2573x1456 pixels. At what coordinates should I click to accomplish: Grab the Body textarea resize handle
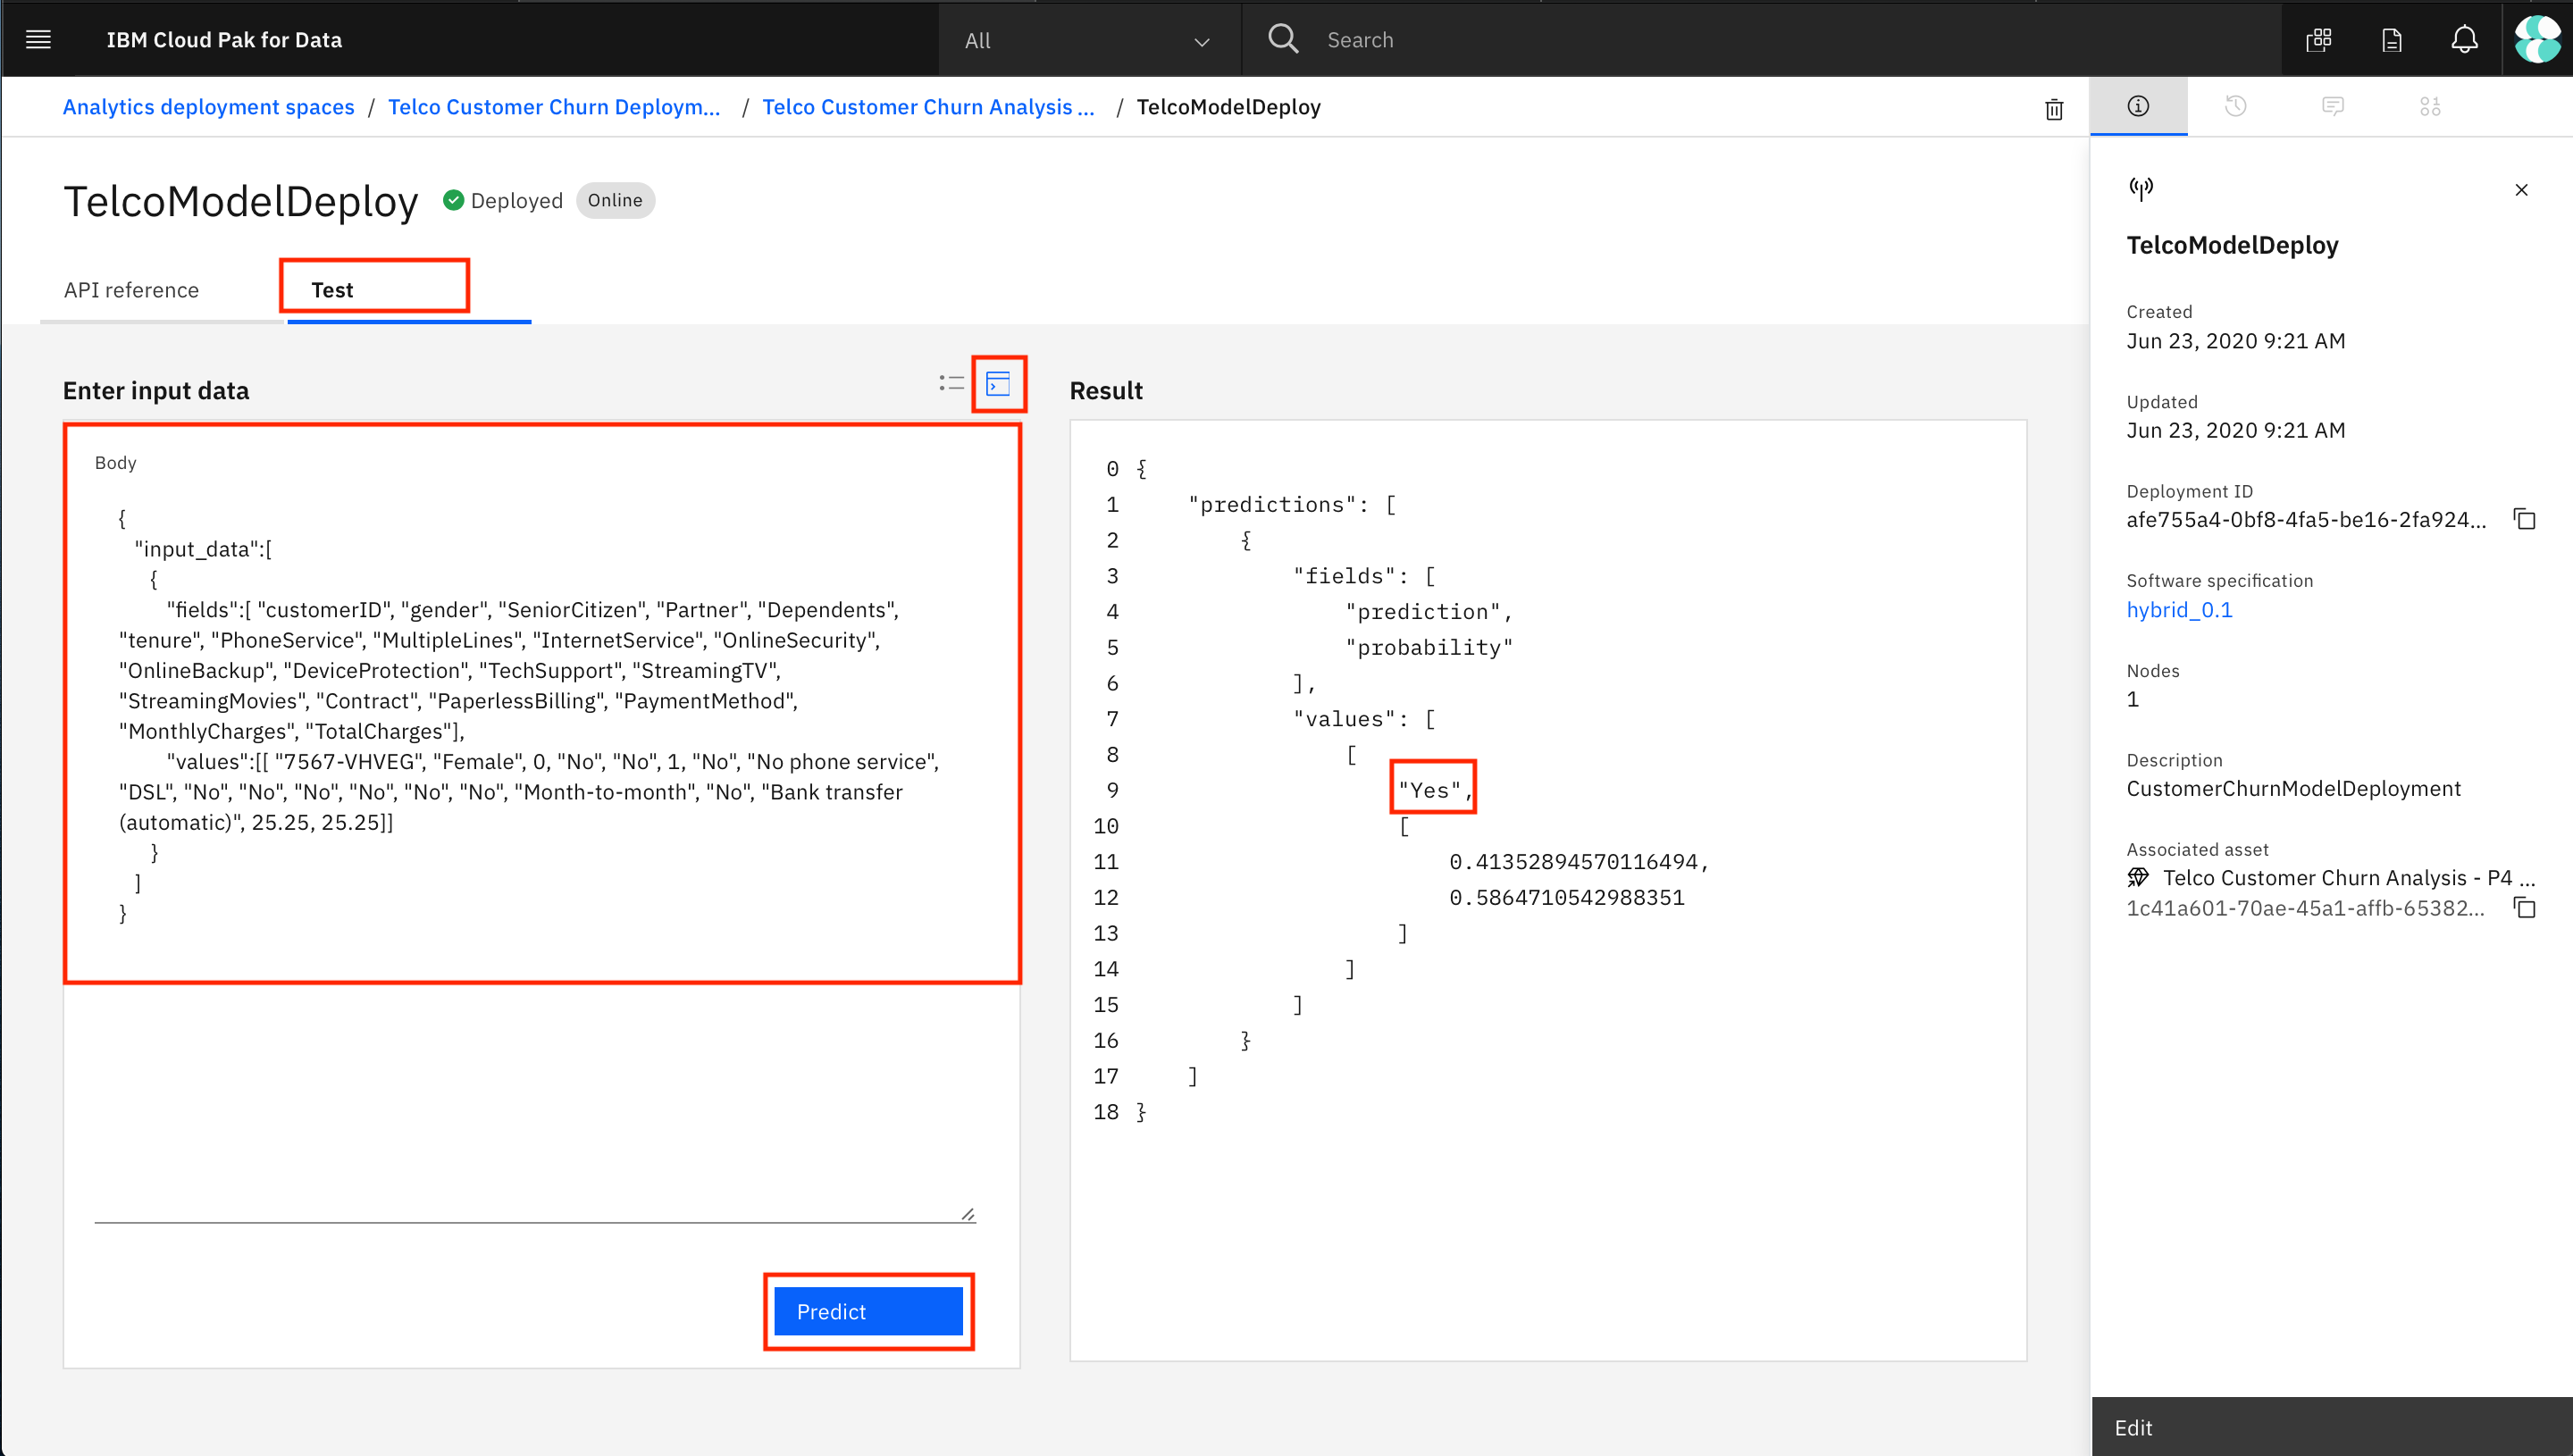pyautogui.click(x=967, y=1214)
